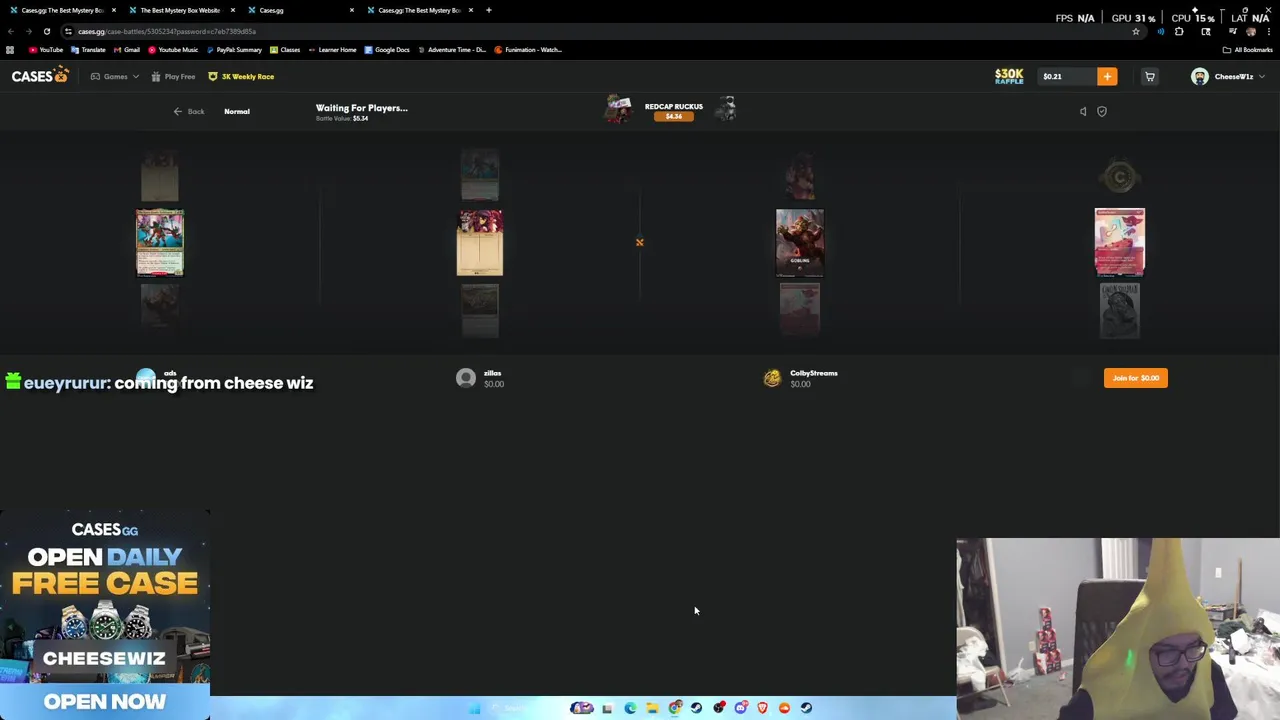Image resolution: width=1280 pixels, height=720 pixels.
Task: Click the red card in the empty slot column
Action: [x=1120, y=242]
